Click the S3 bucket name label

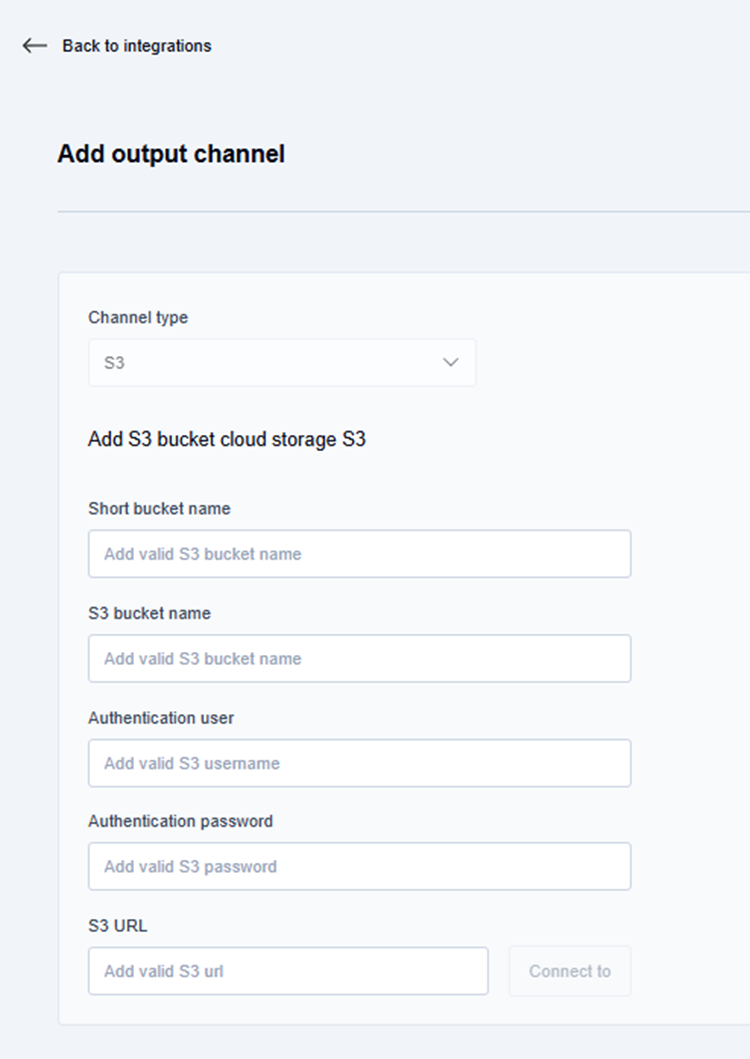pos(149,613)
